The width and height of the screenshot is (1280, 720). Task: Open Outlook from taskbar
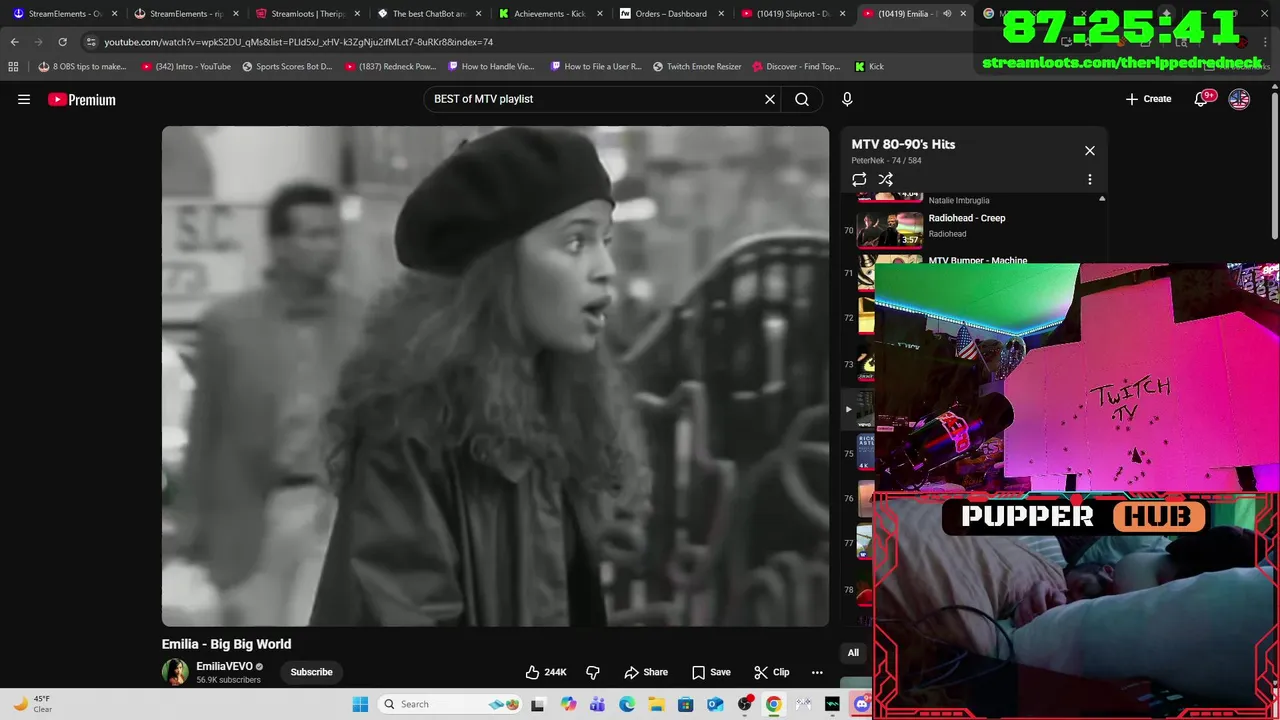click(715, 704)
